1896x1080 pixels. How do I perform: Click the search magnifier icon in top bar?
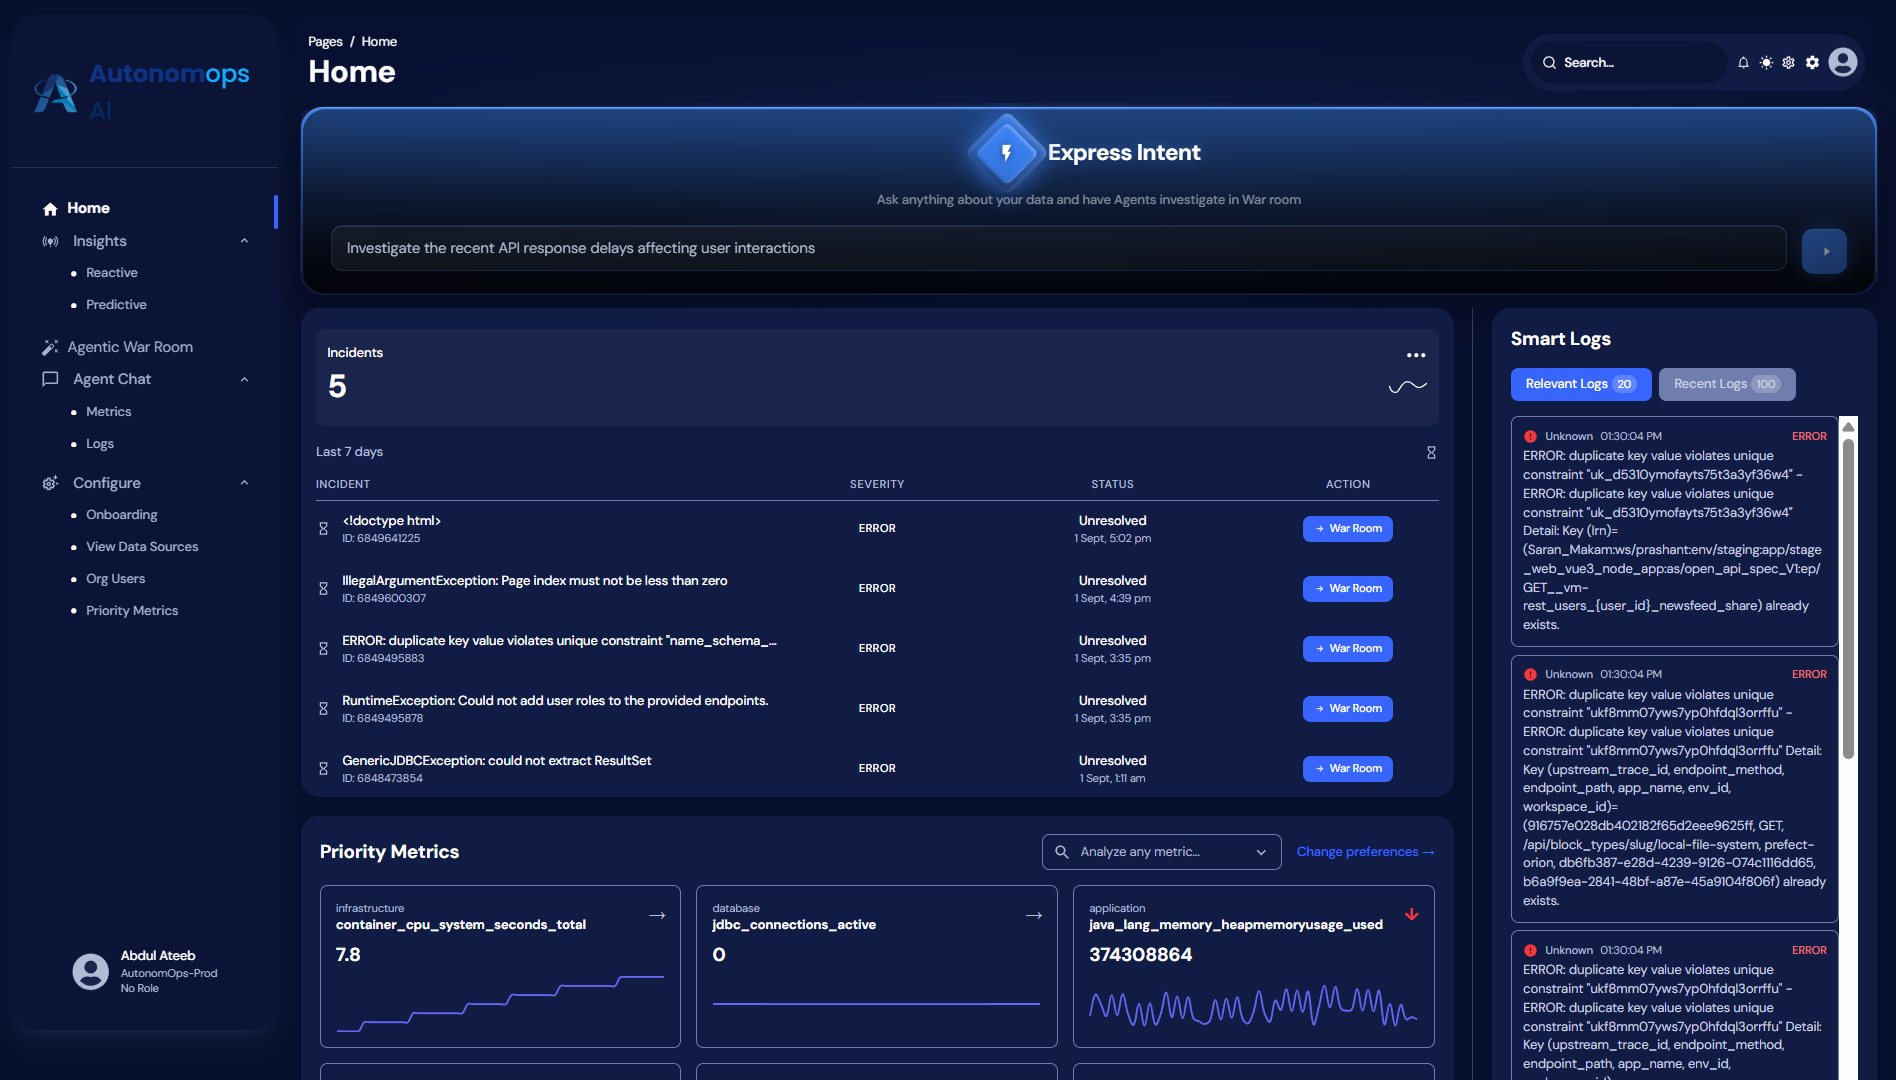point(1549,63)
